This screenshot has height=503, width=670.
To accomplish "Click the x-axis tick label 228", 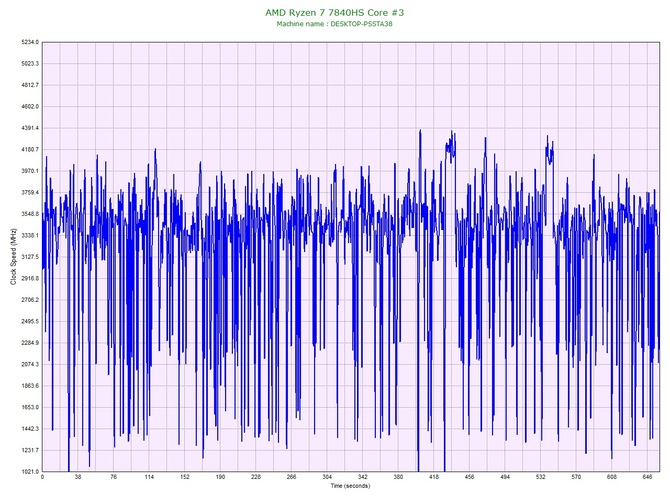I will coord(256,477).
